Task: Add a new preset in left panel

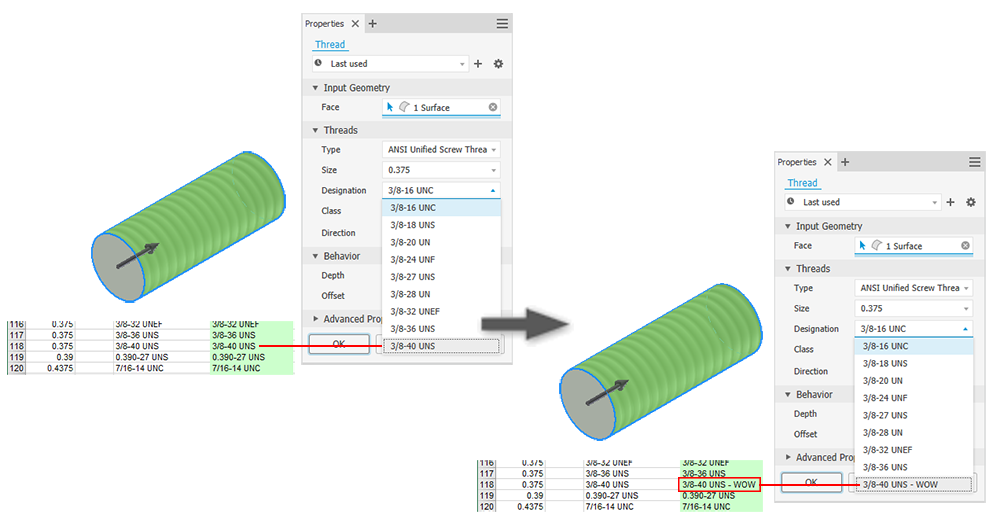Action: click(x=478, y=64)
